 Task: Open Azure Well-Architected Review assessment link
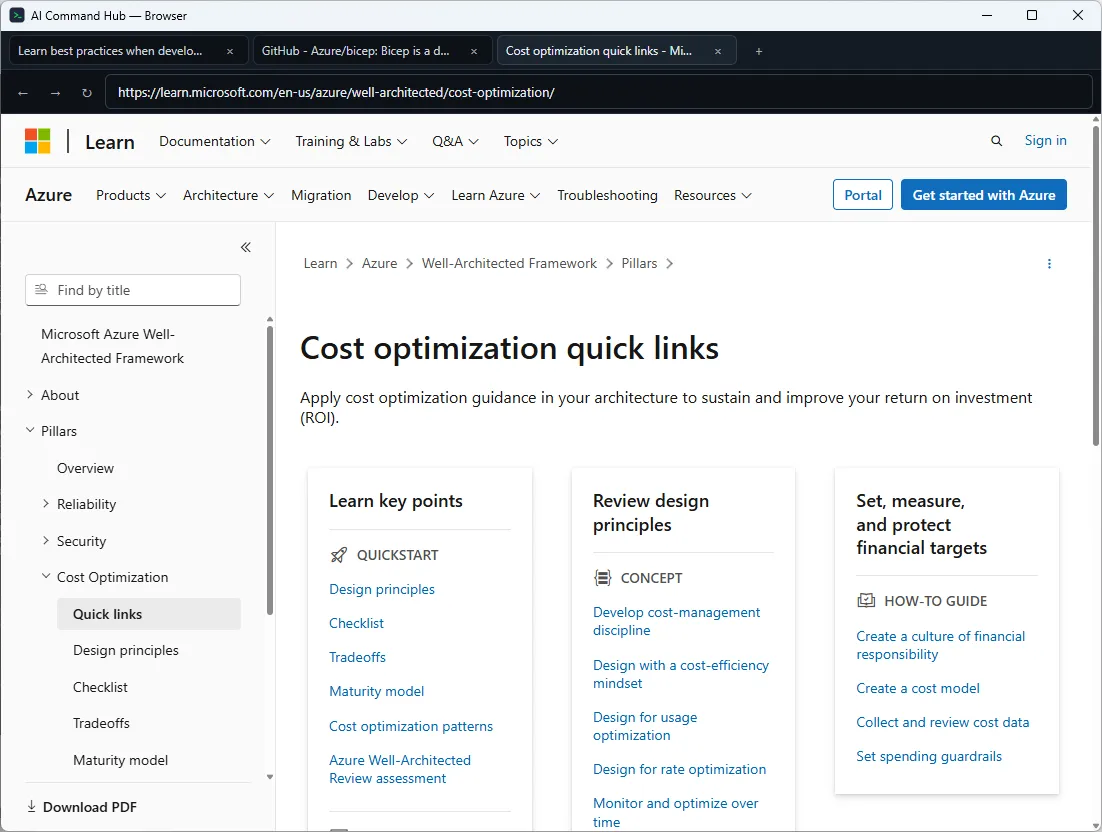click(399, 769)
